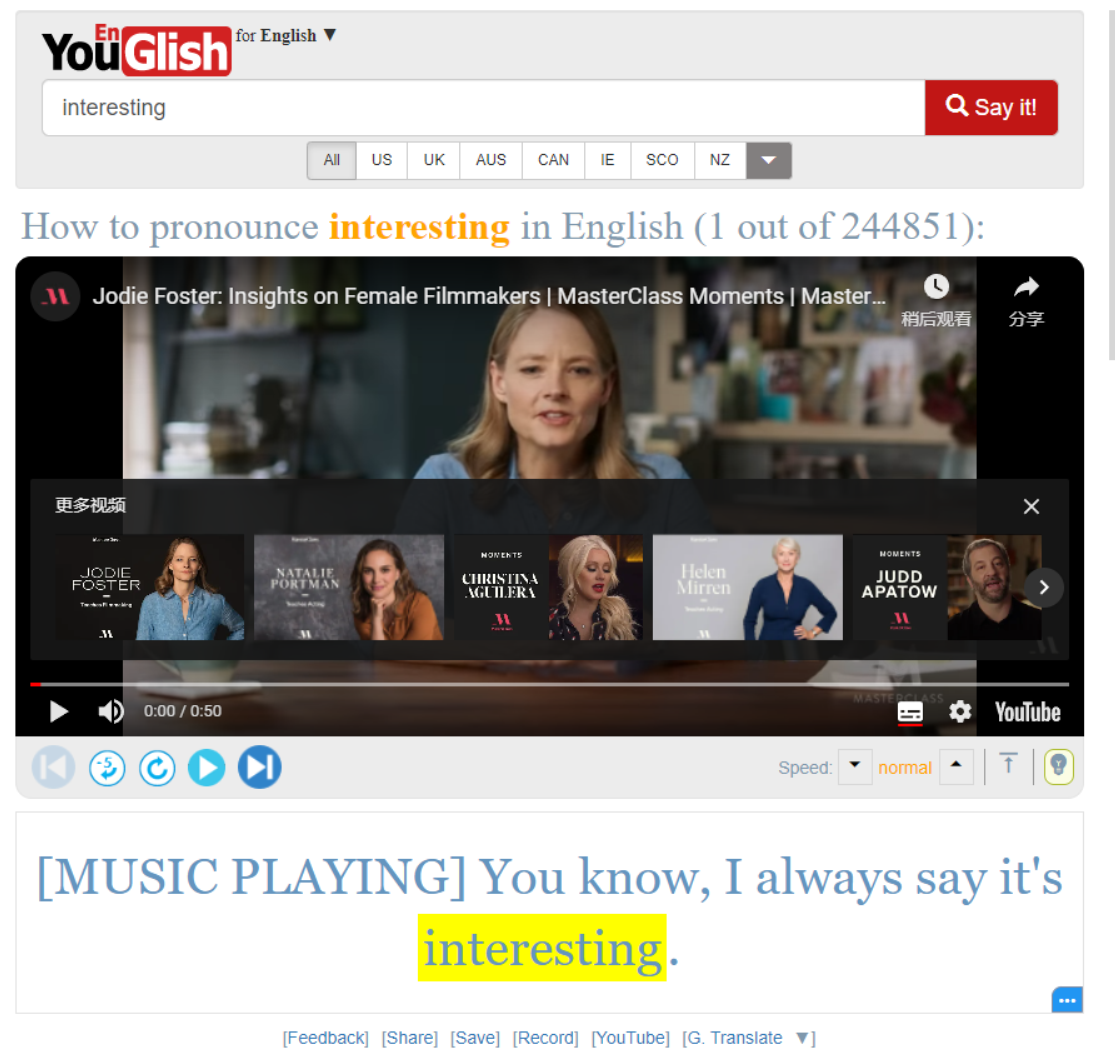Click the red 'Say it!' search button

coord(991,107)
